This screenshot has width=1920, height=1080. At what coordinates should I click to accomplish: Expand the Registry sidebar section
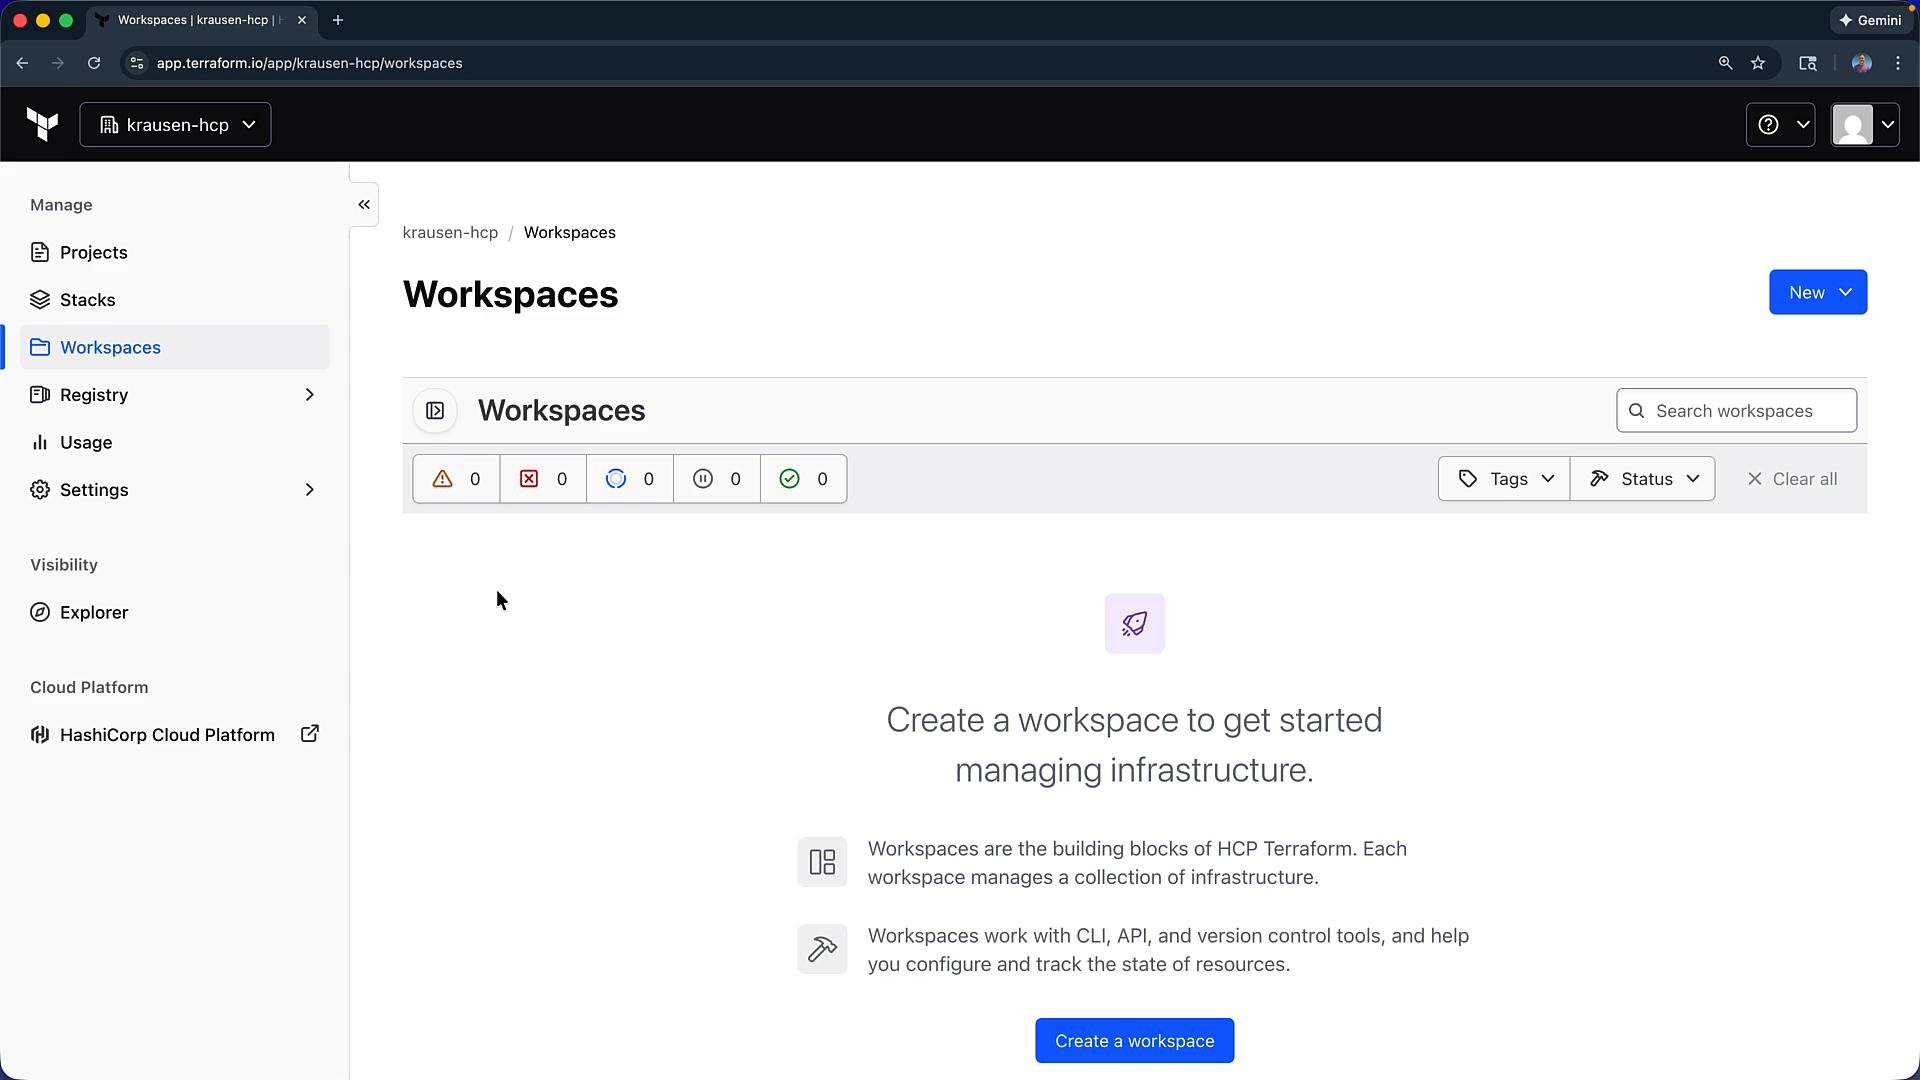pyautogui.click(x=175, y=395)
